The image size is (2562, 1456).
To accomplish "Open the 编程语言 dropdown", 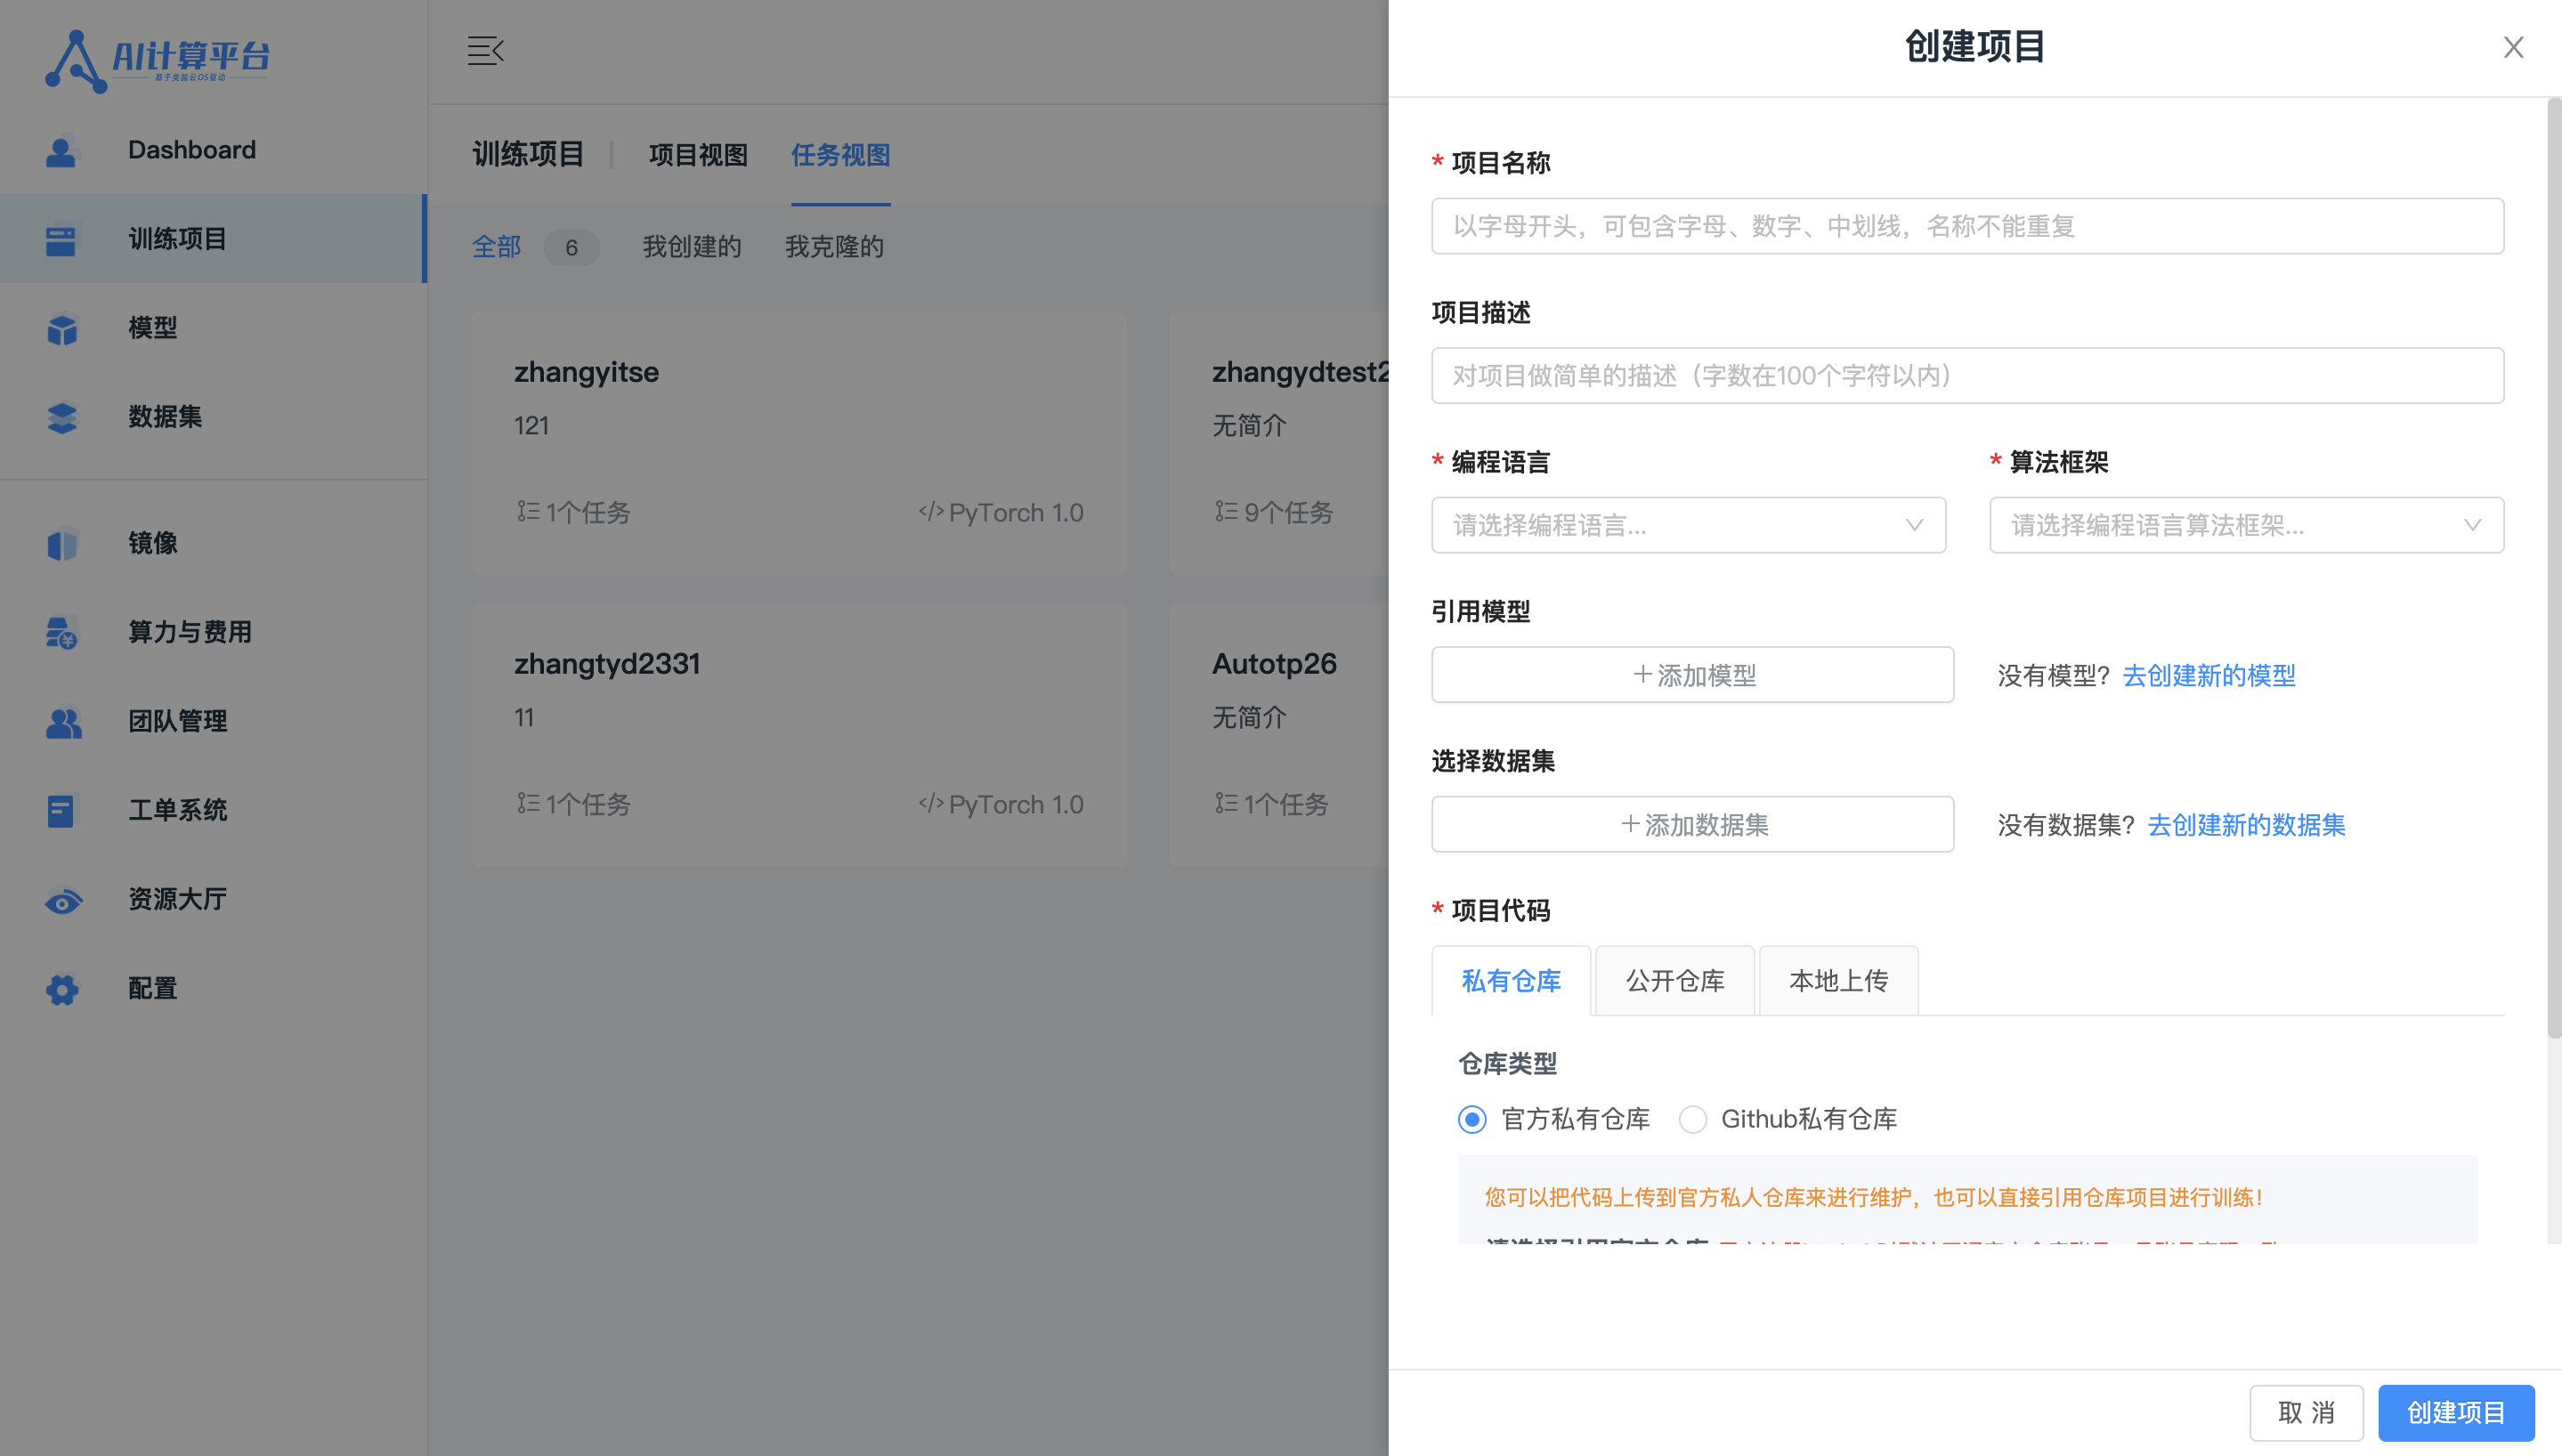I will tap(1688, 525).
